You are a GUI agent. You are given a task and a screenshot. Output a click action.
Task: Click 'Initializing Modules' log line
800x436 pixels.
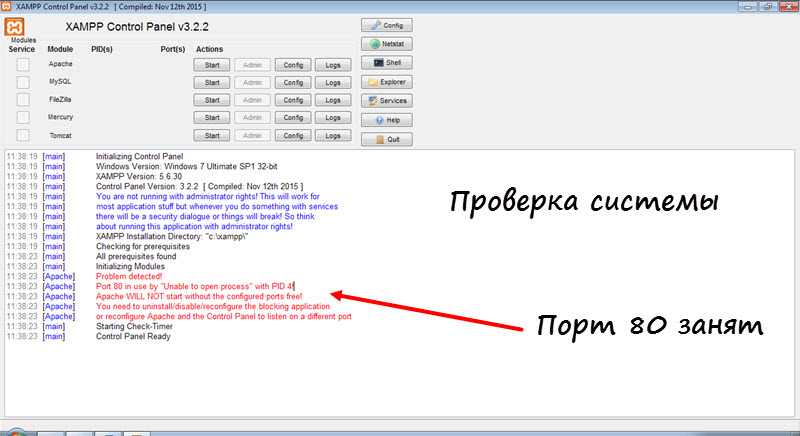(x=130, y=266)
